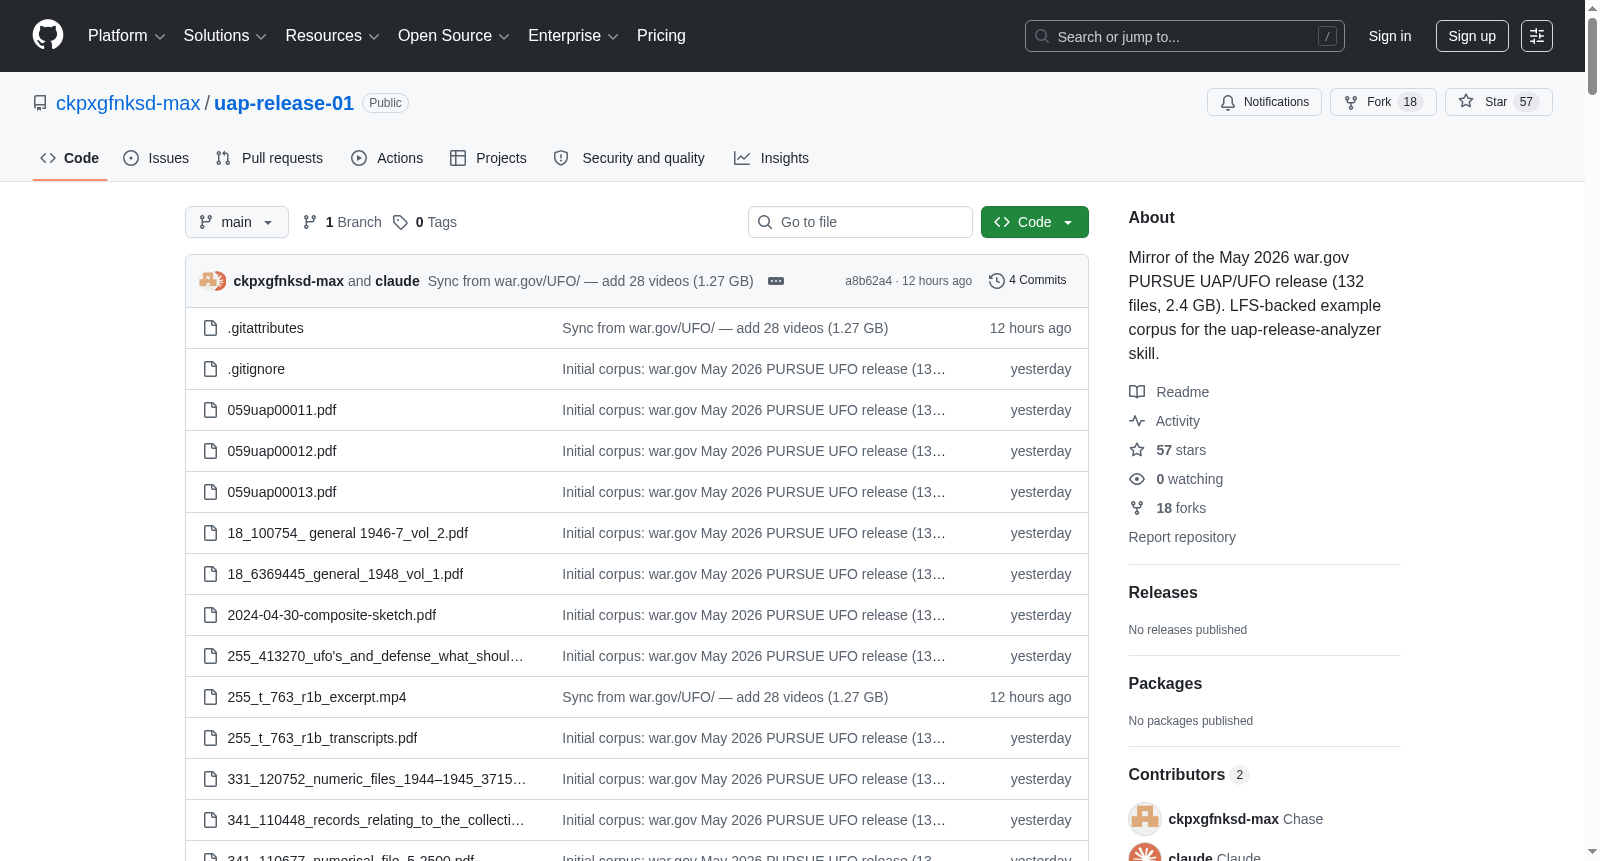Click Report repository link
Image resolution: width=1600 pixels, height=861 pixels.
(1182, 537)
